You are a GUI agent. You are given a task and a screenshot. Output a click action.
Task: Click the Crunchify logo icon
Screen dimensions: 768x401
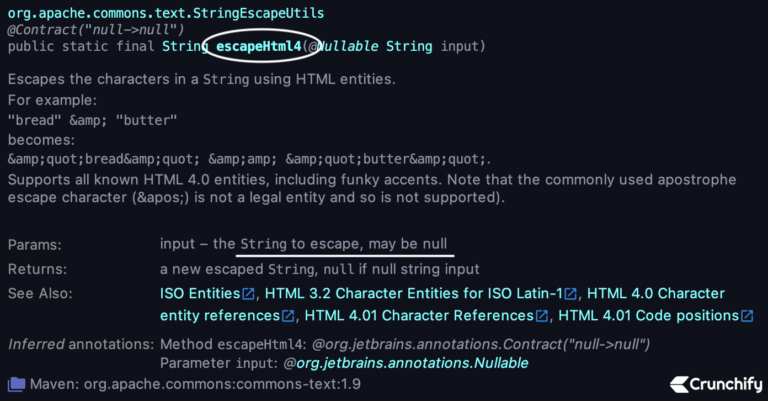click(x=679, y=384)
